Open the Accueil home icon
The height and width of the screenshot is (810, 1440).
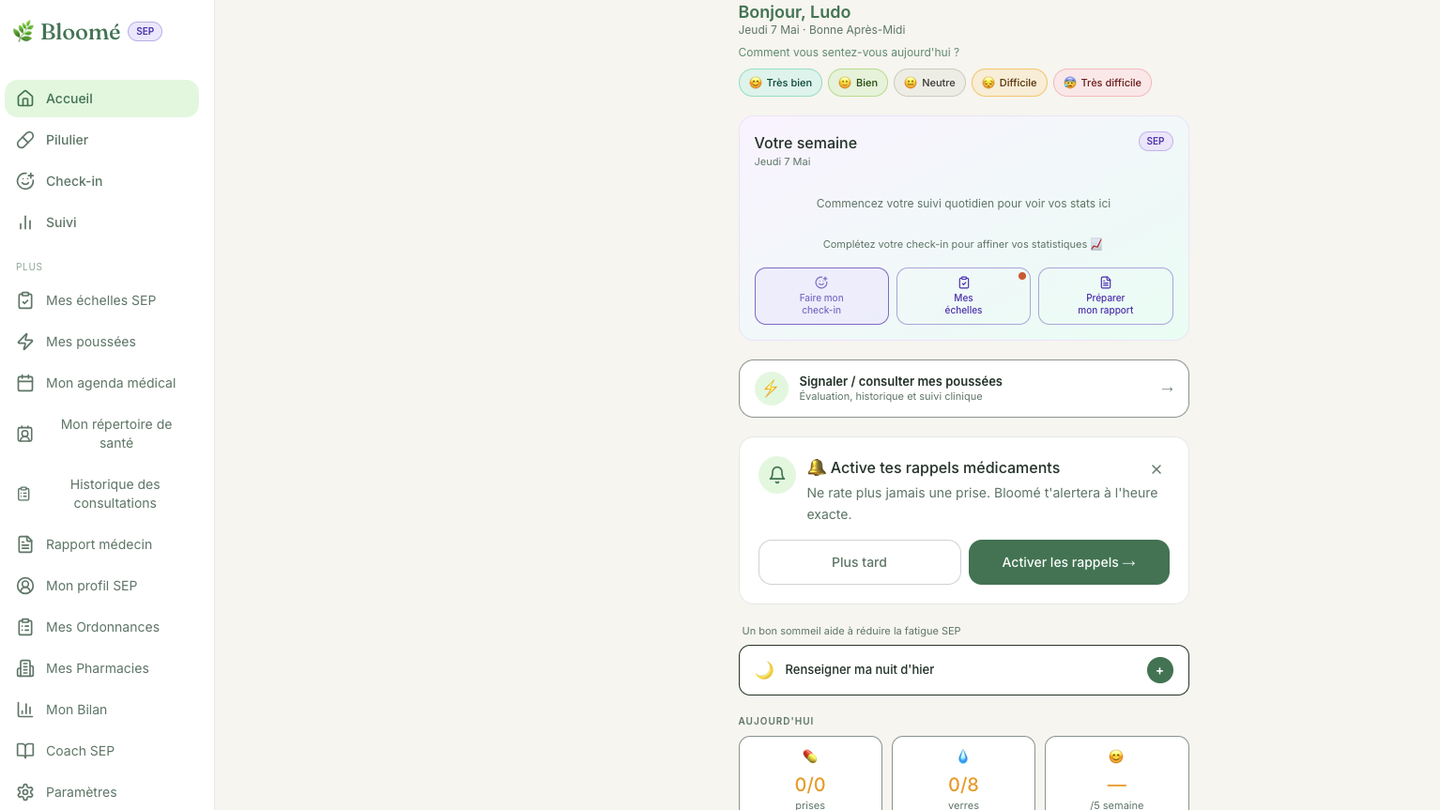pyautogui.click(x=25, y=98)
